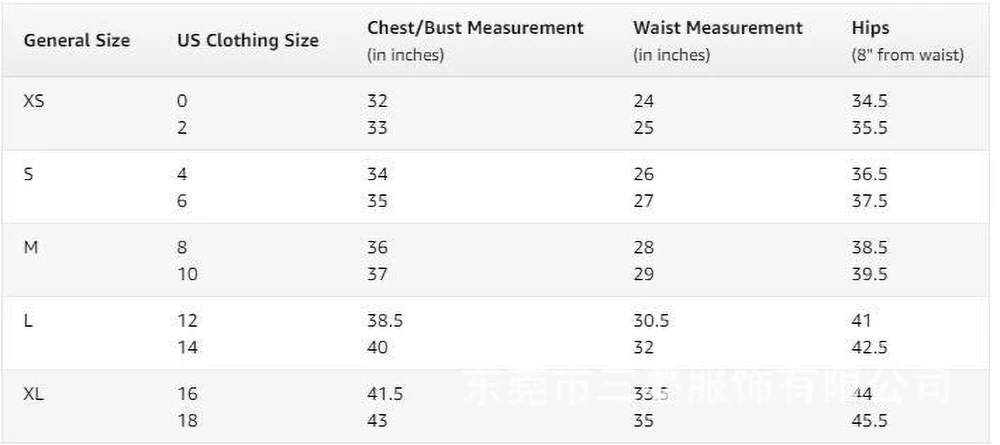Select the S general size label
The height and width of the screenshot is (445, 1000).
tap(28, 174)
